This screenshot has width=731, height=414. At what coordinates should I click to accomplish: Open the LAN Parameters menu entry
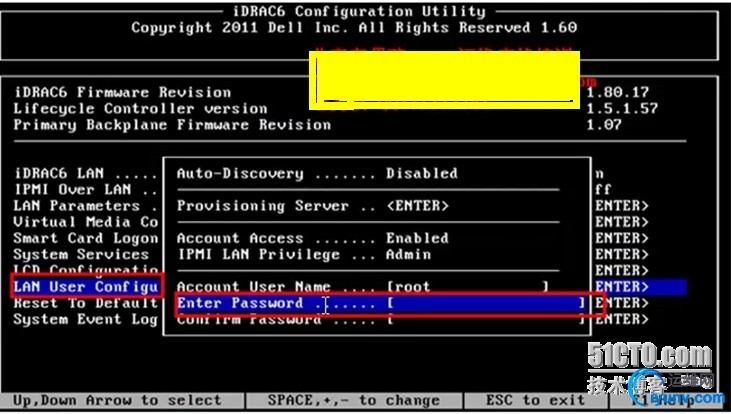86,206
